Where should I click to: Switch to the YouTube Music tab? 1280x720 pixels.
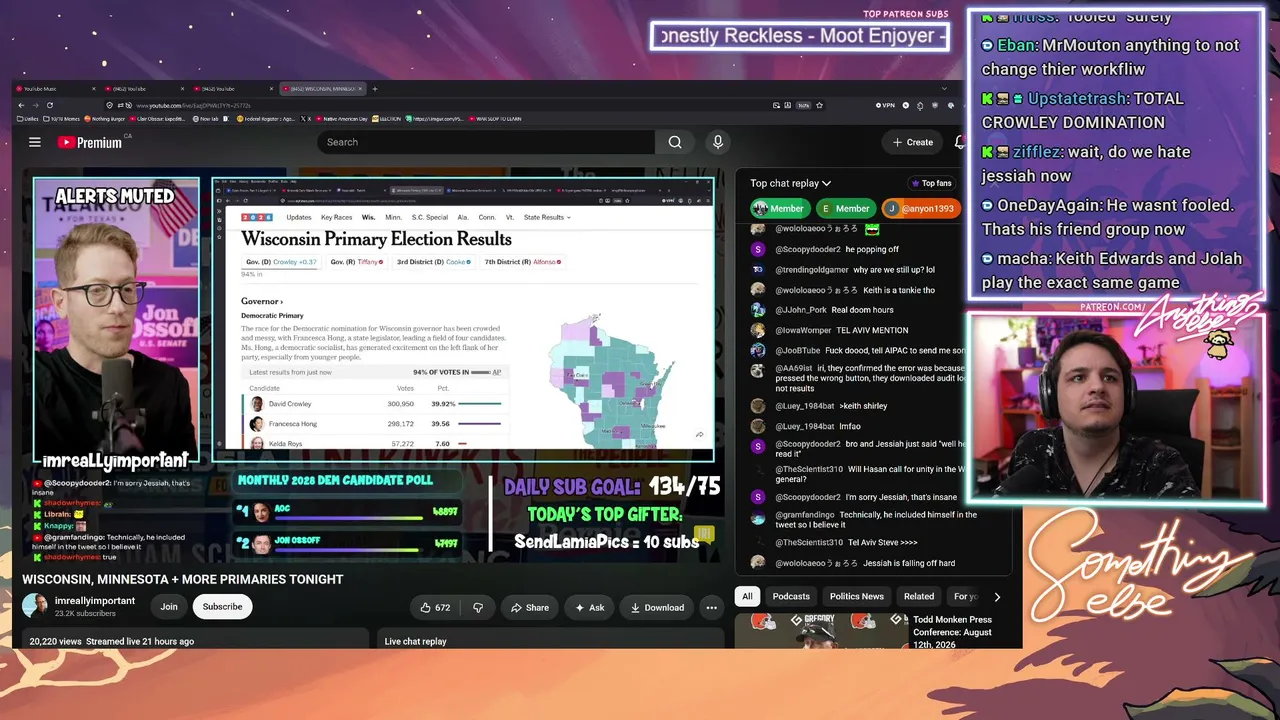(55, 89)
